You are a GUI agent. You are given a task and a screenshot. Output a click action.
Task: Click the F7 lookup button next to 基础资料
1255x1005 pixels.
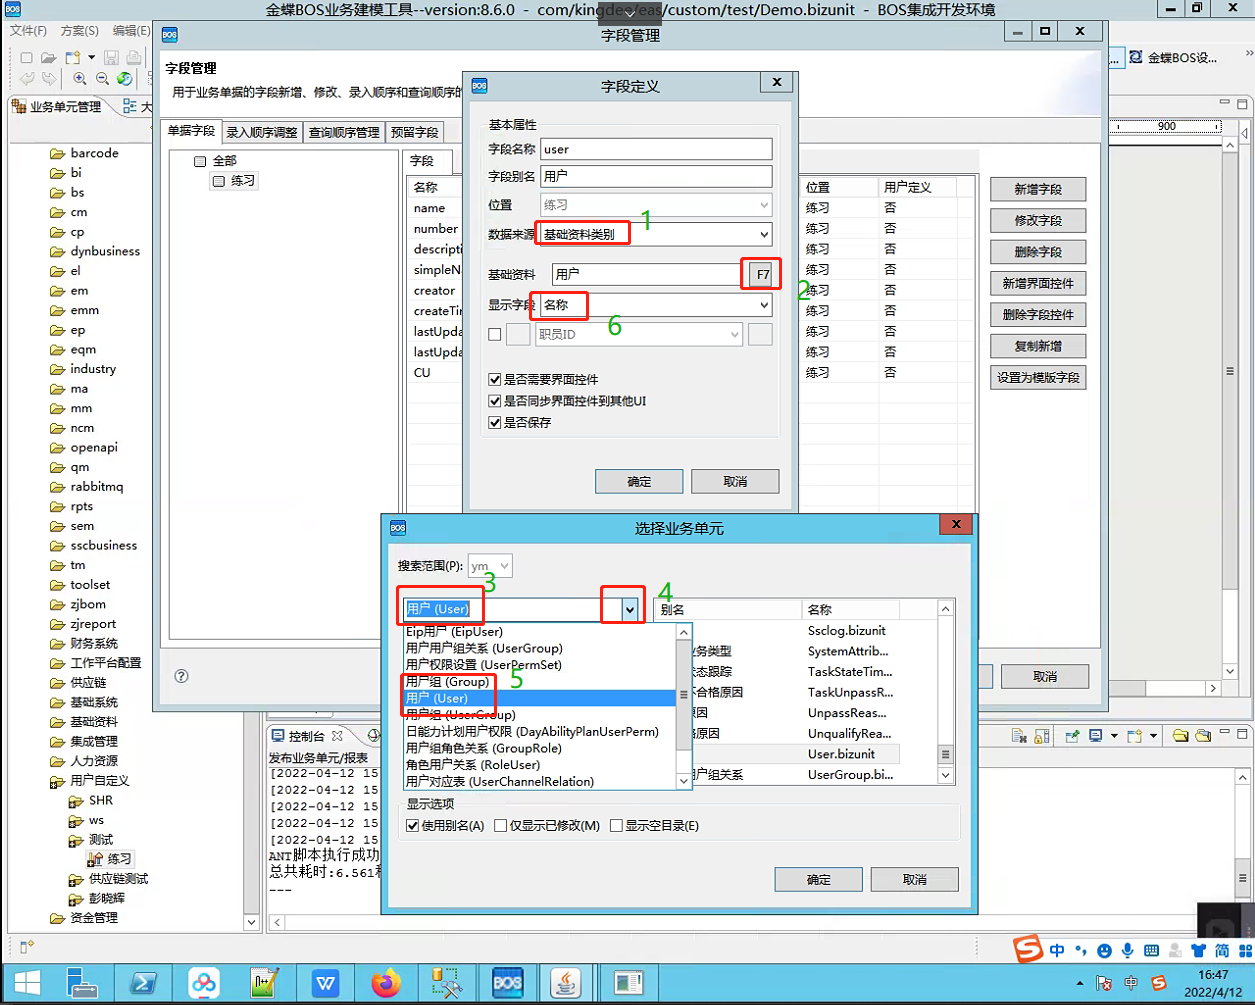click(x=762, y=273)
